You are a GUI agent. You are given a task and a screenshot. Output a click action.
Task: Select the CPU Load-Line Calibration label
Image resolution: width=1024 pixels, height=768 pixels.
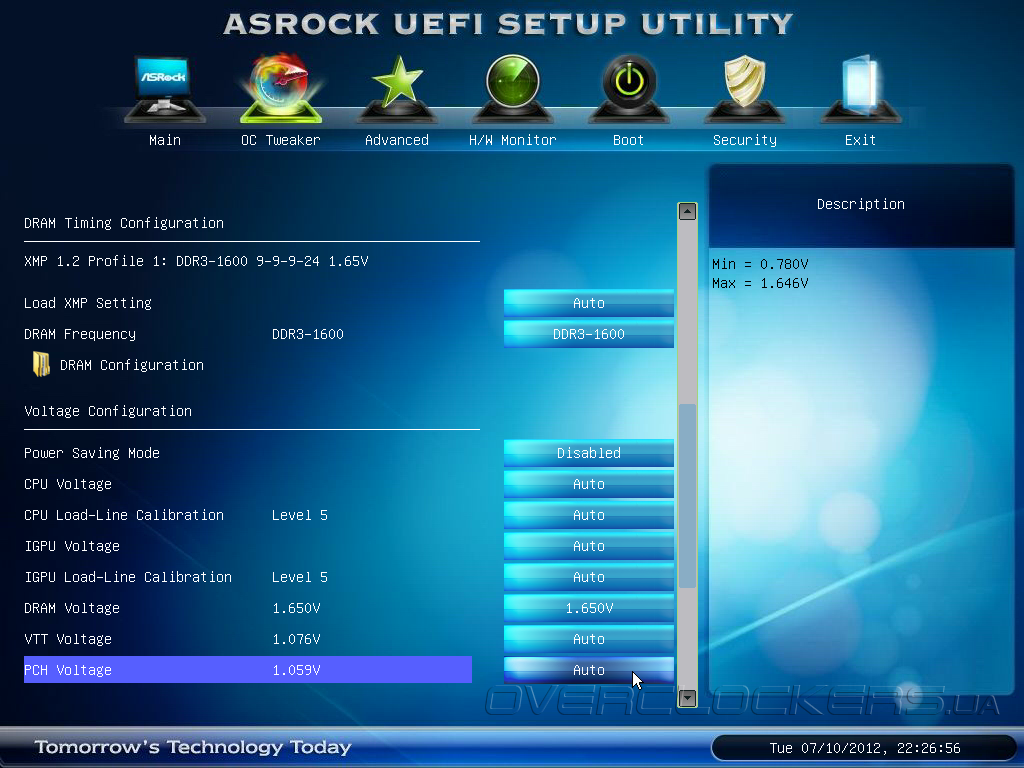tap(124, 515)
